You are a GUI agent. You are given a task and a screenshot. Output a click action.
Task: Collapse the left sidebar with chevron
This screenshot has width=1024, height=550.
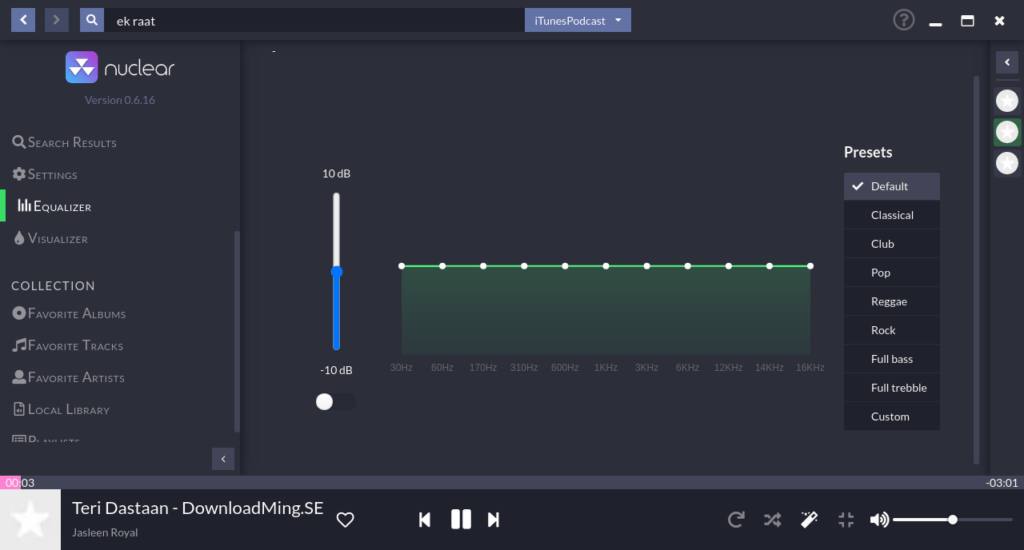[223, 459]
